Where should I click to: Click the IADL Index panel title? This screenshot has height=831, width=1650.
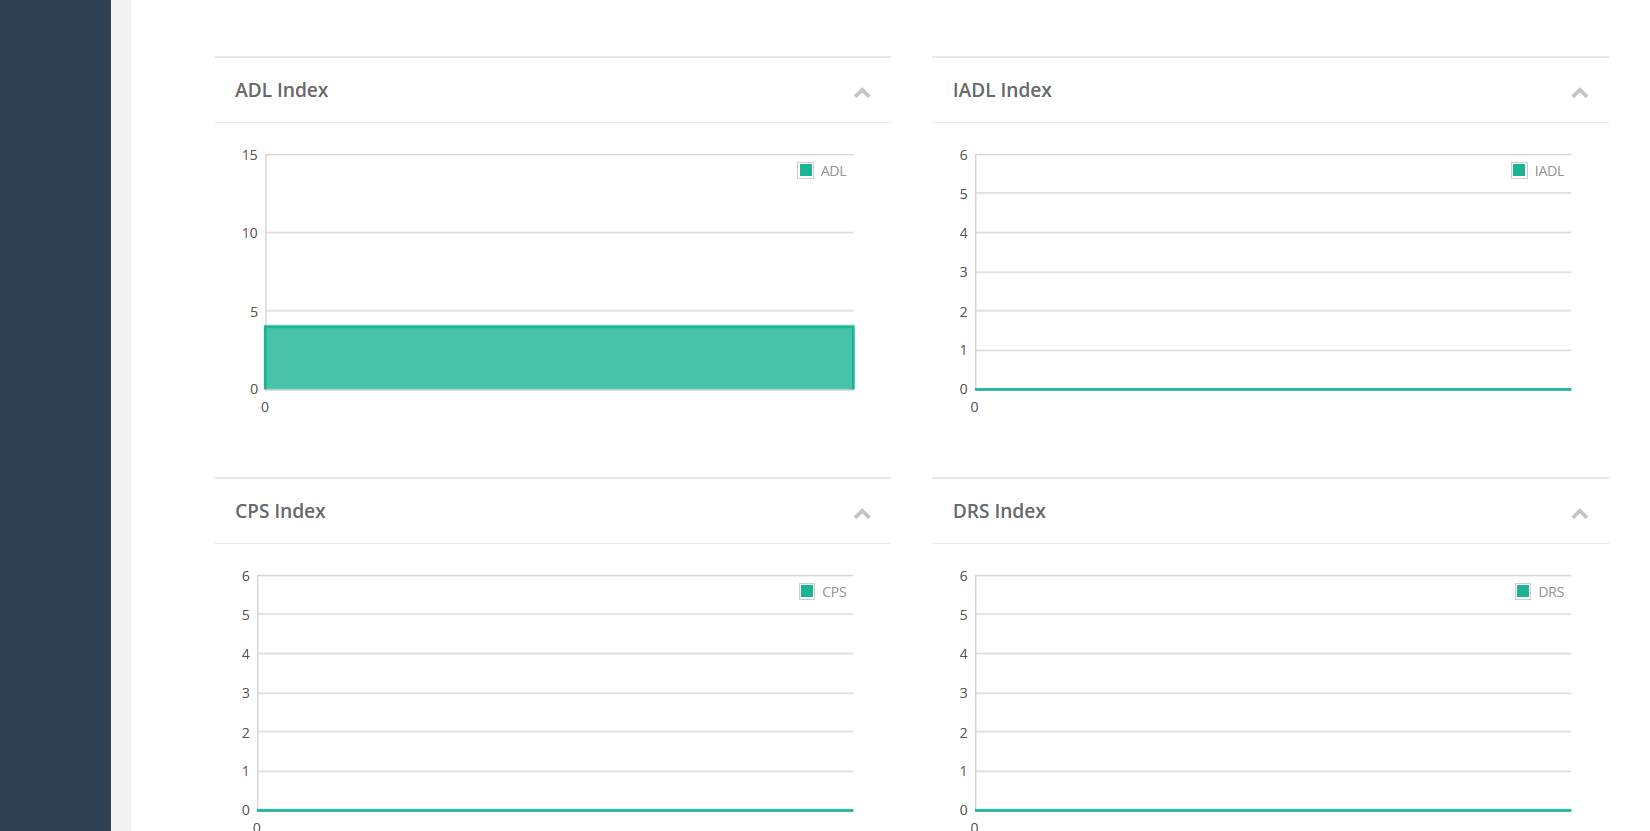[1002, 90]
